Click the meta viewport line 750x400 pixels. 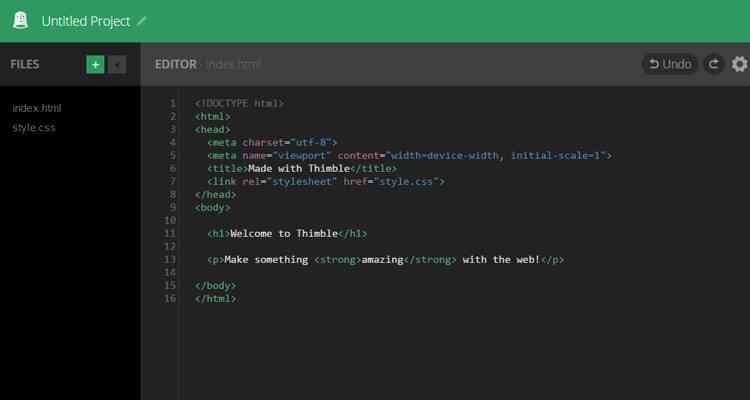tap(409, 156)
